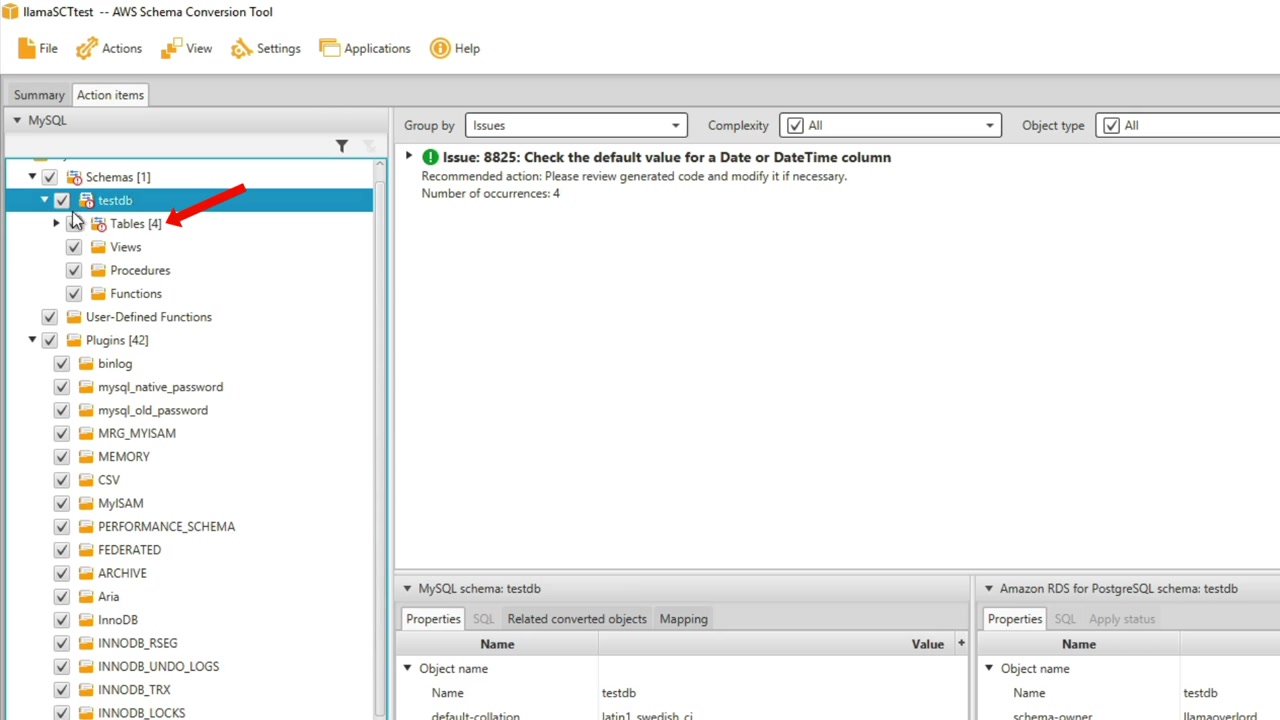Open the Group by Issues dropdown
Image resolution: width=1280 pixels, height=720 pixels.
[x=576, y=126]
